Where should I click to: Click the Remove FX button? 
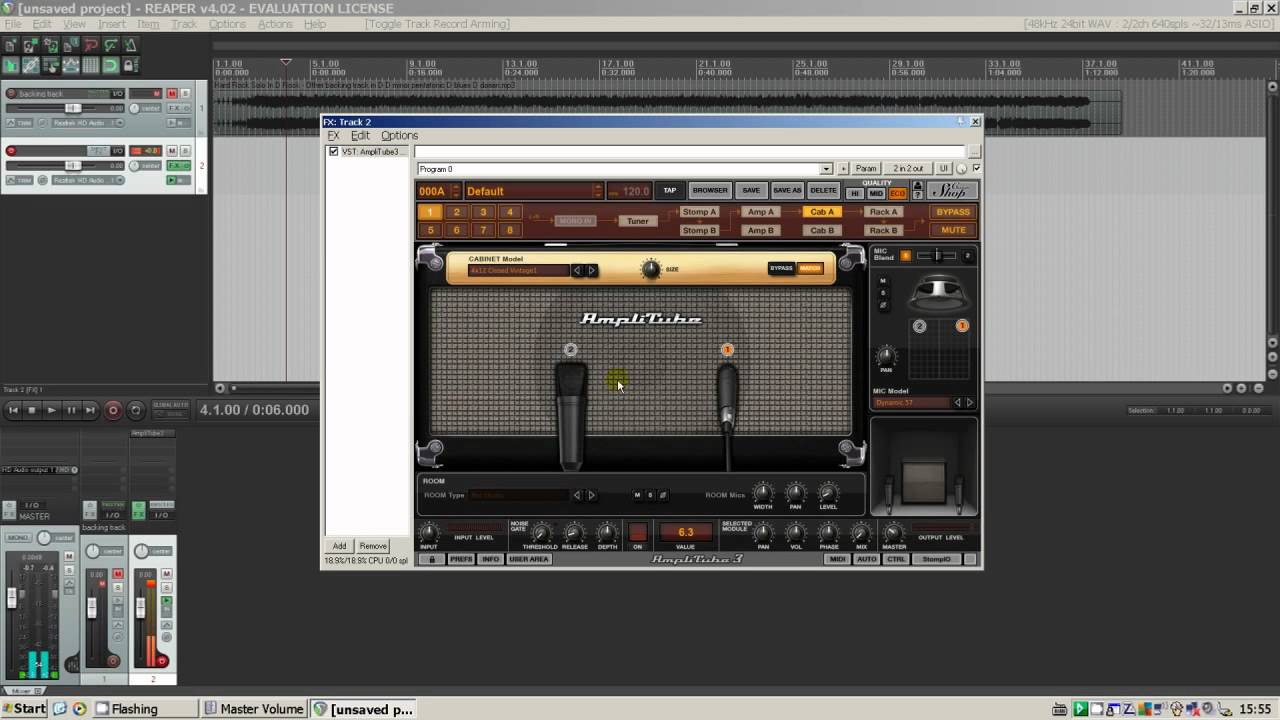tap(373, 546)
